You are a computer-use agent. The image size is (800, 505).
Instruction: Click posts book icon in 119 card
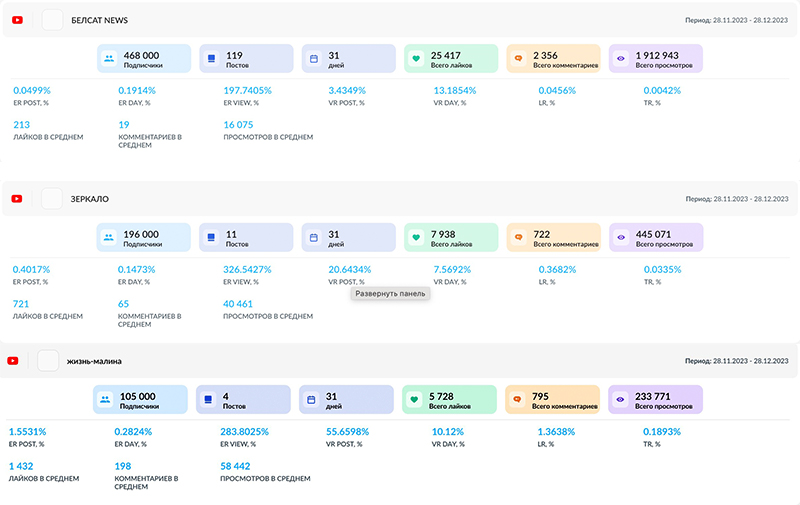coord(211,59)
